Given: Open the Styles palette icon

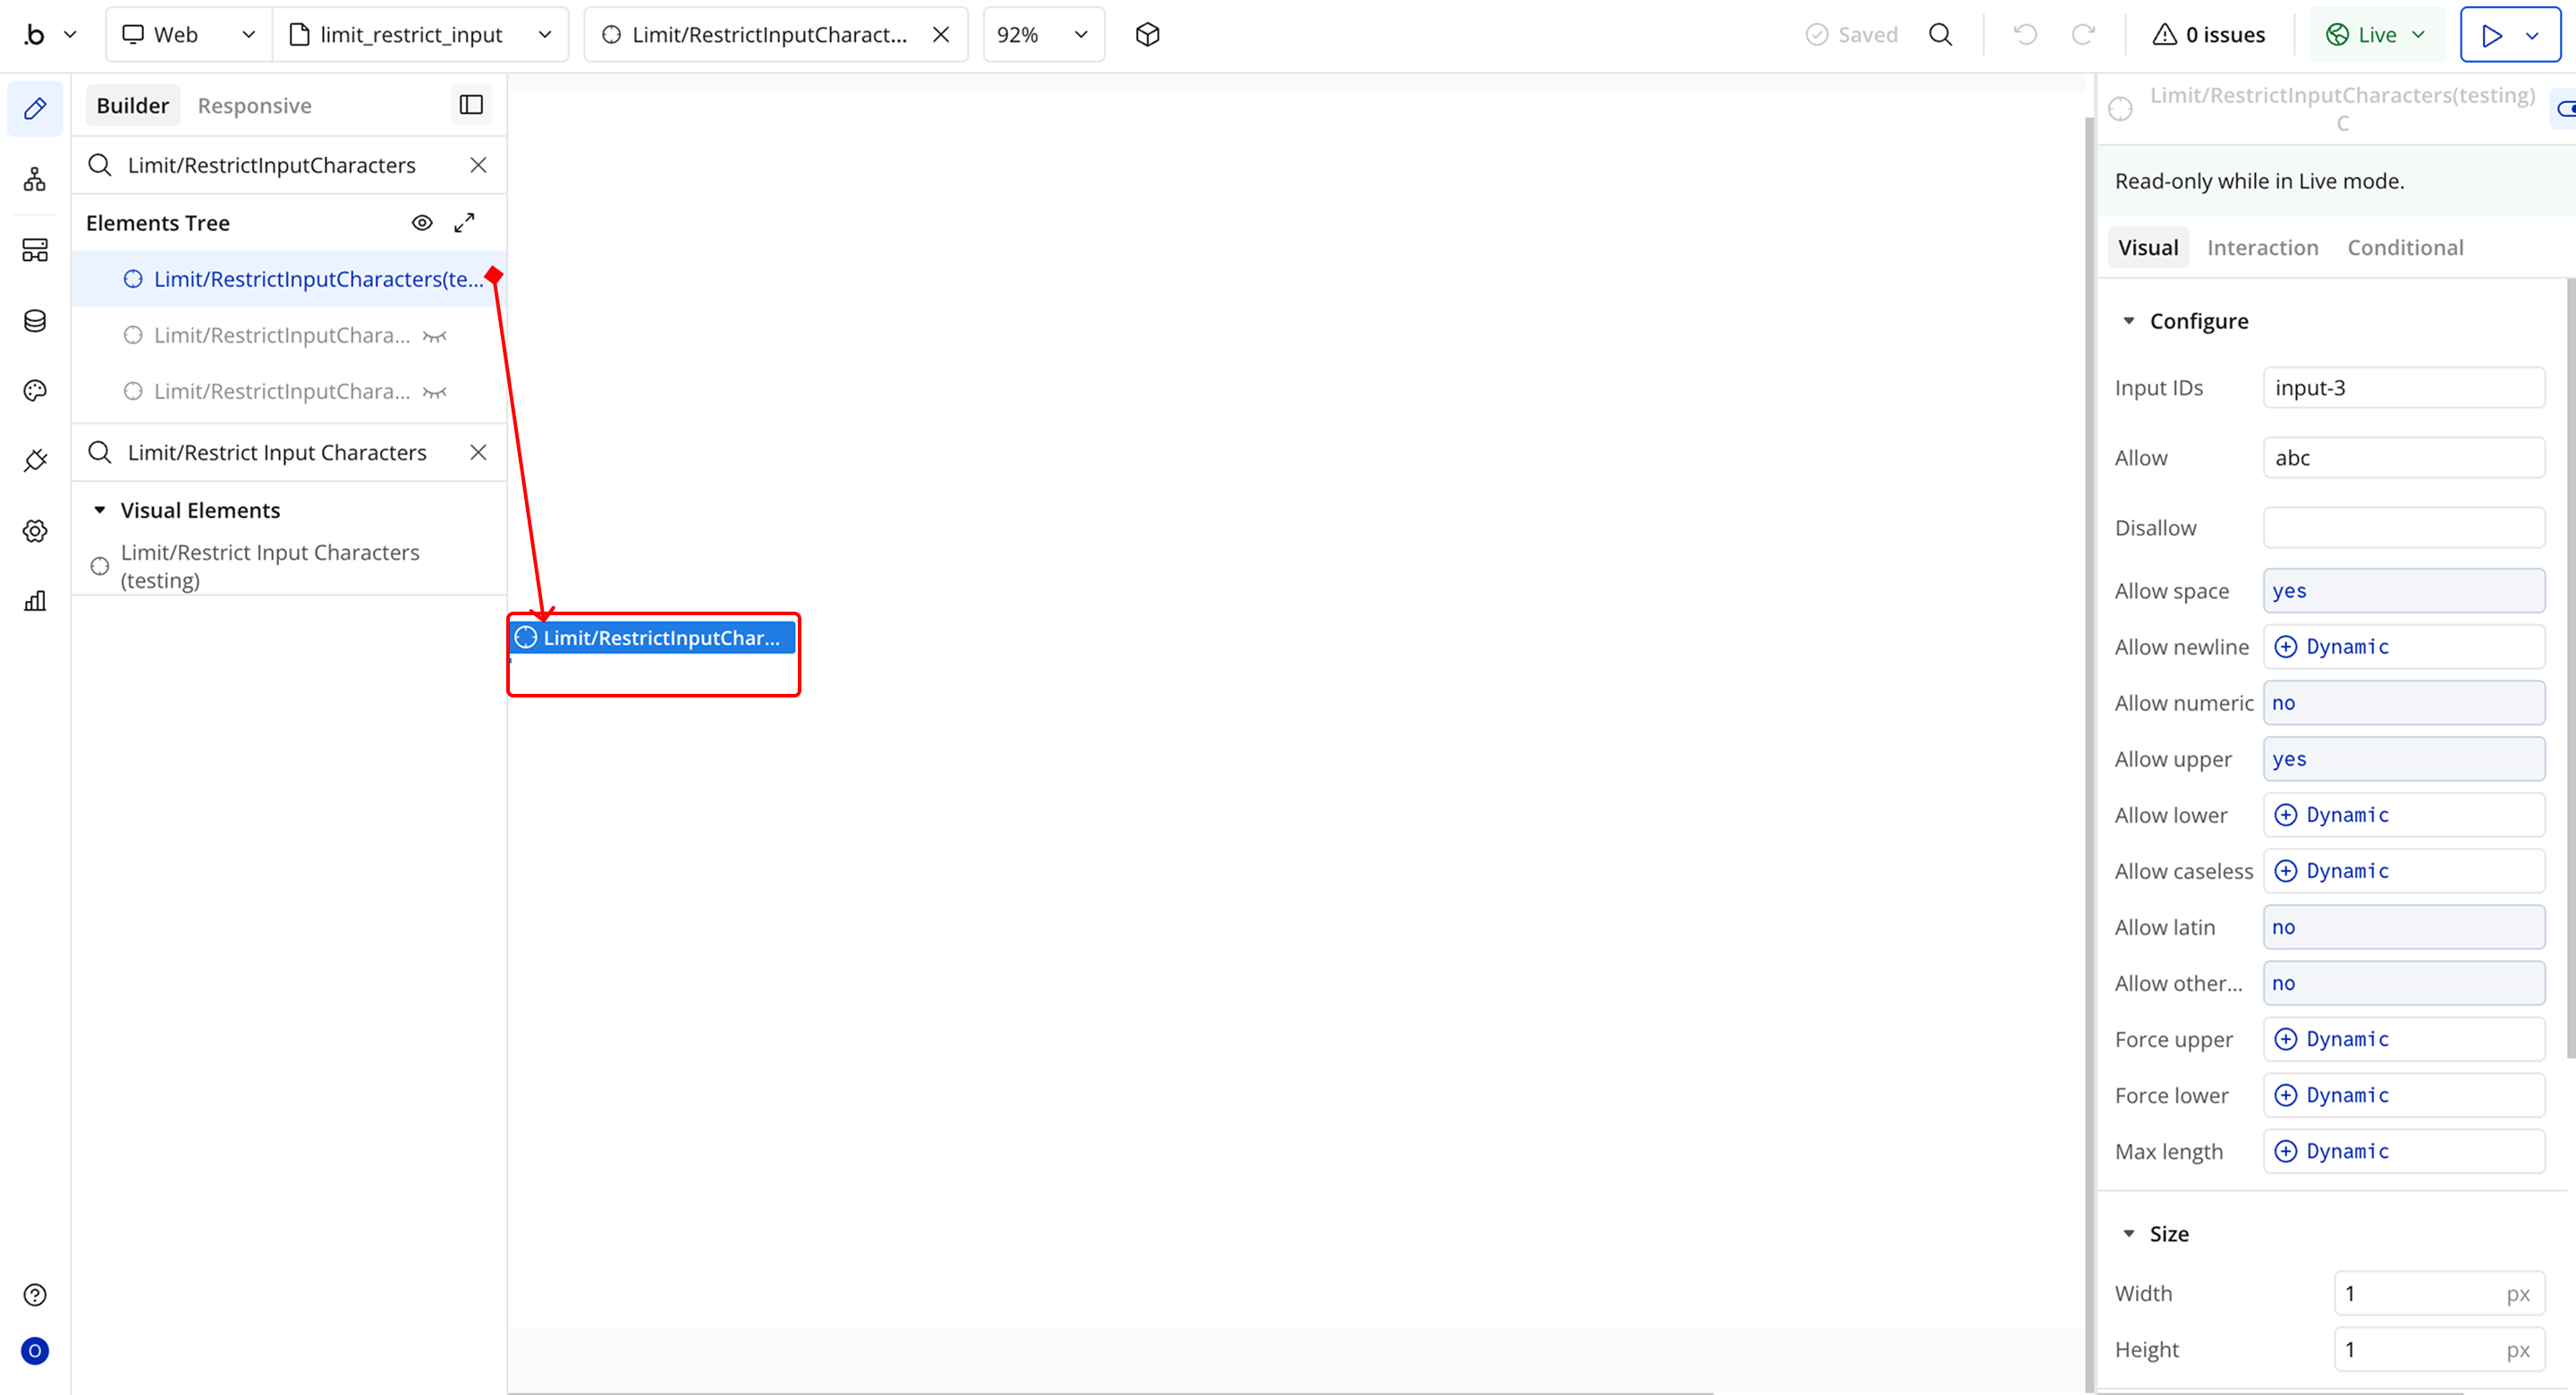Looking at the screenshot, I should pos(35,390).
